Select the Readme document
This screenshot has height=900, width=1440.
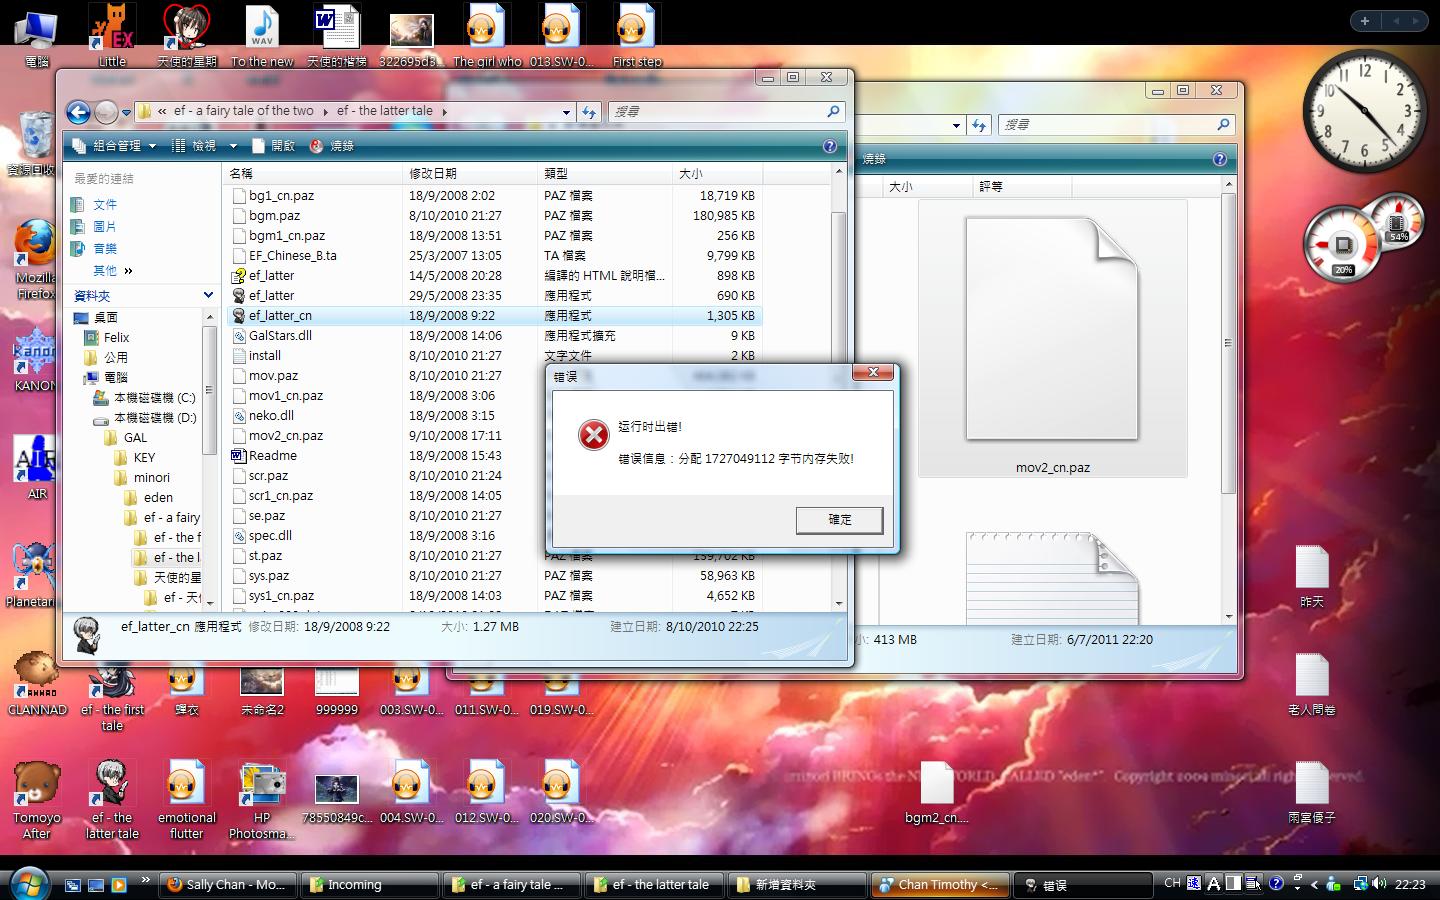coord(272,456)
